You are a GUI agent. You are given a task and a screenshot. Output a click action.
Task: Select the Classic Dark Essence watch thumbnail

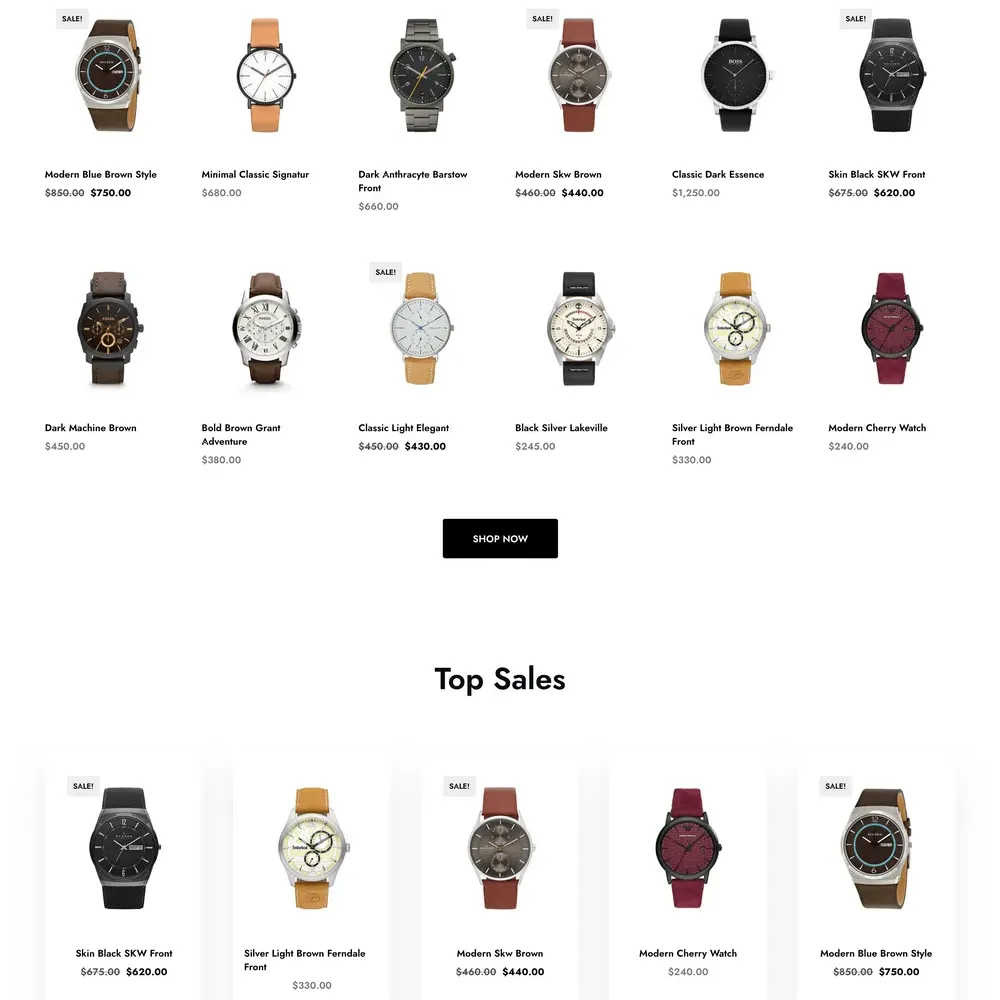point(735,75)
